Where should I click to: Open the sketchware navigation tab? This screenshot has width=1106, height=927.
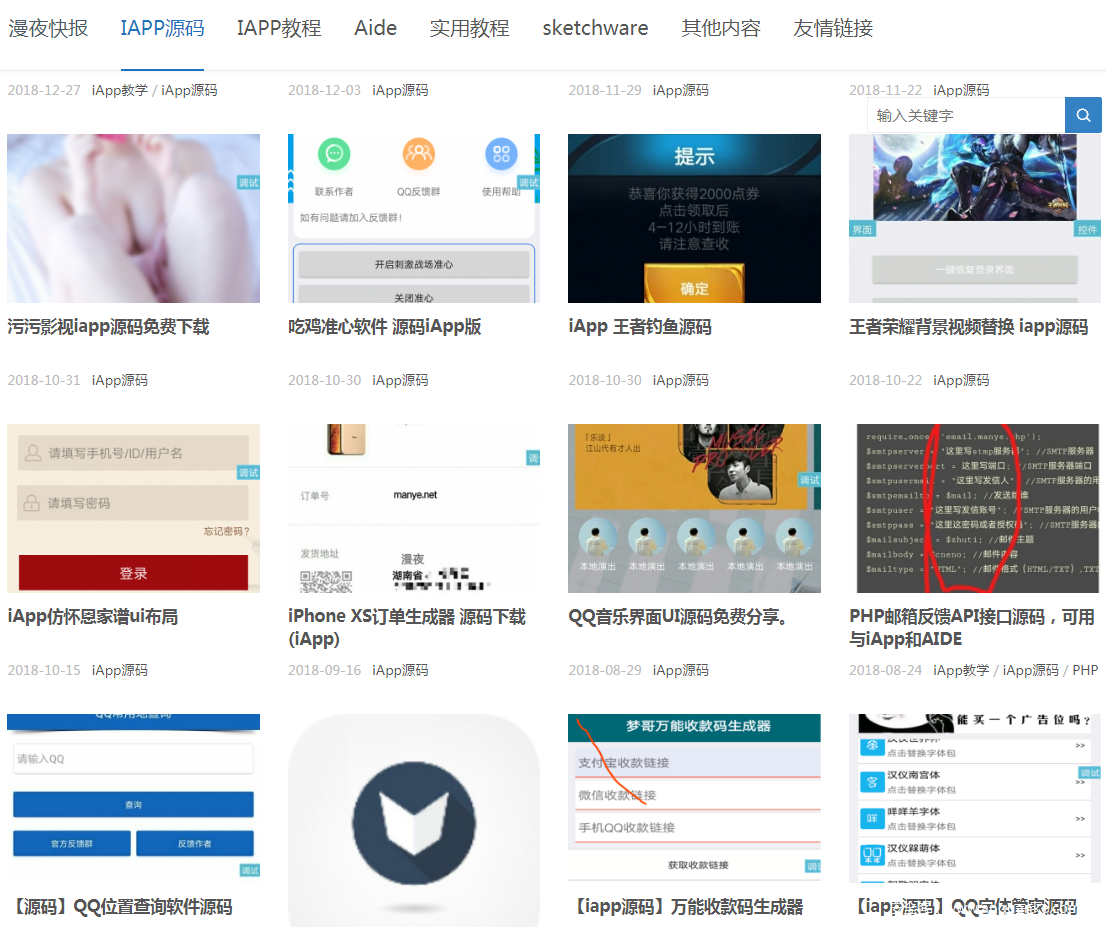(595, 28)
